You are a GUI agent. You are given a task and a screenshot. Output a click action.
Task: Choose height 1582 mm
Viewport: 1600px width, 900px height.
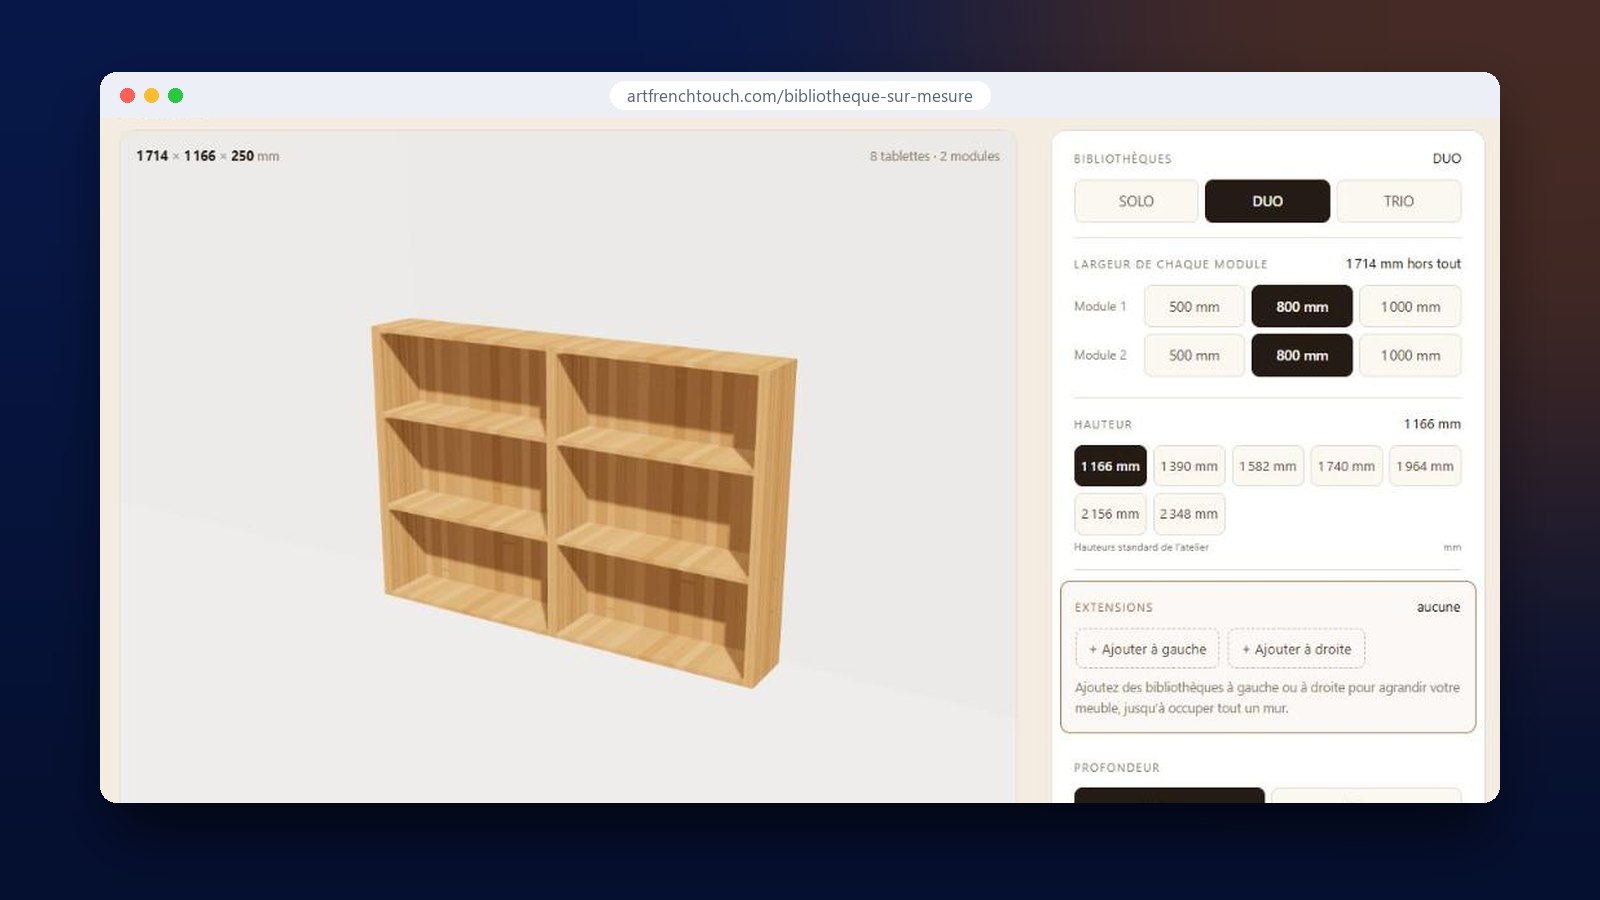[1268, 466]
